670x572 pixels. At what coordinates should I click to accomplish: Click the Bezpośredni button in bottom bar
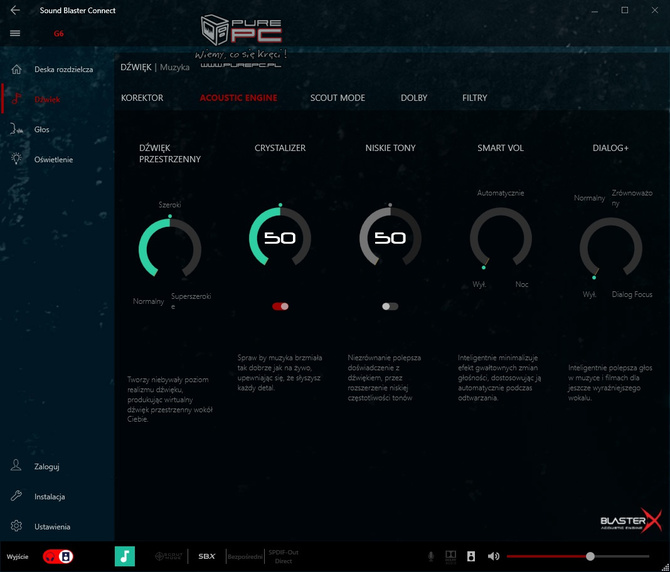[x=245, y=557]
